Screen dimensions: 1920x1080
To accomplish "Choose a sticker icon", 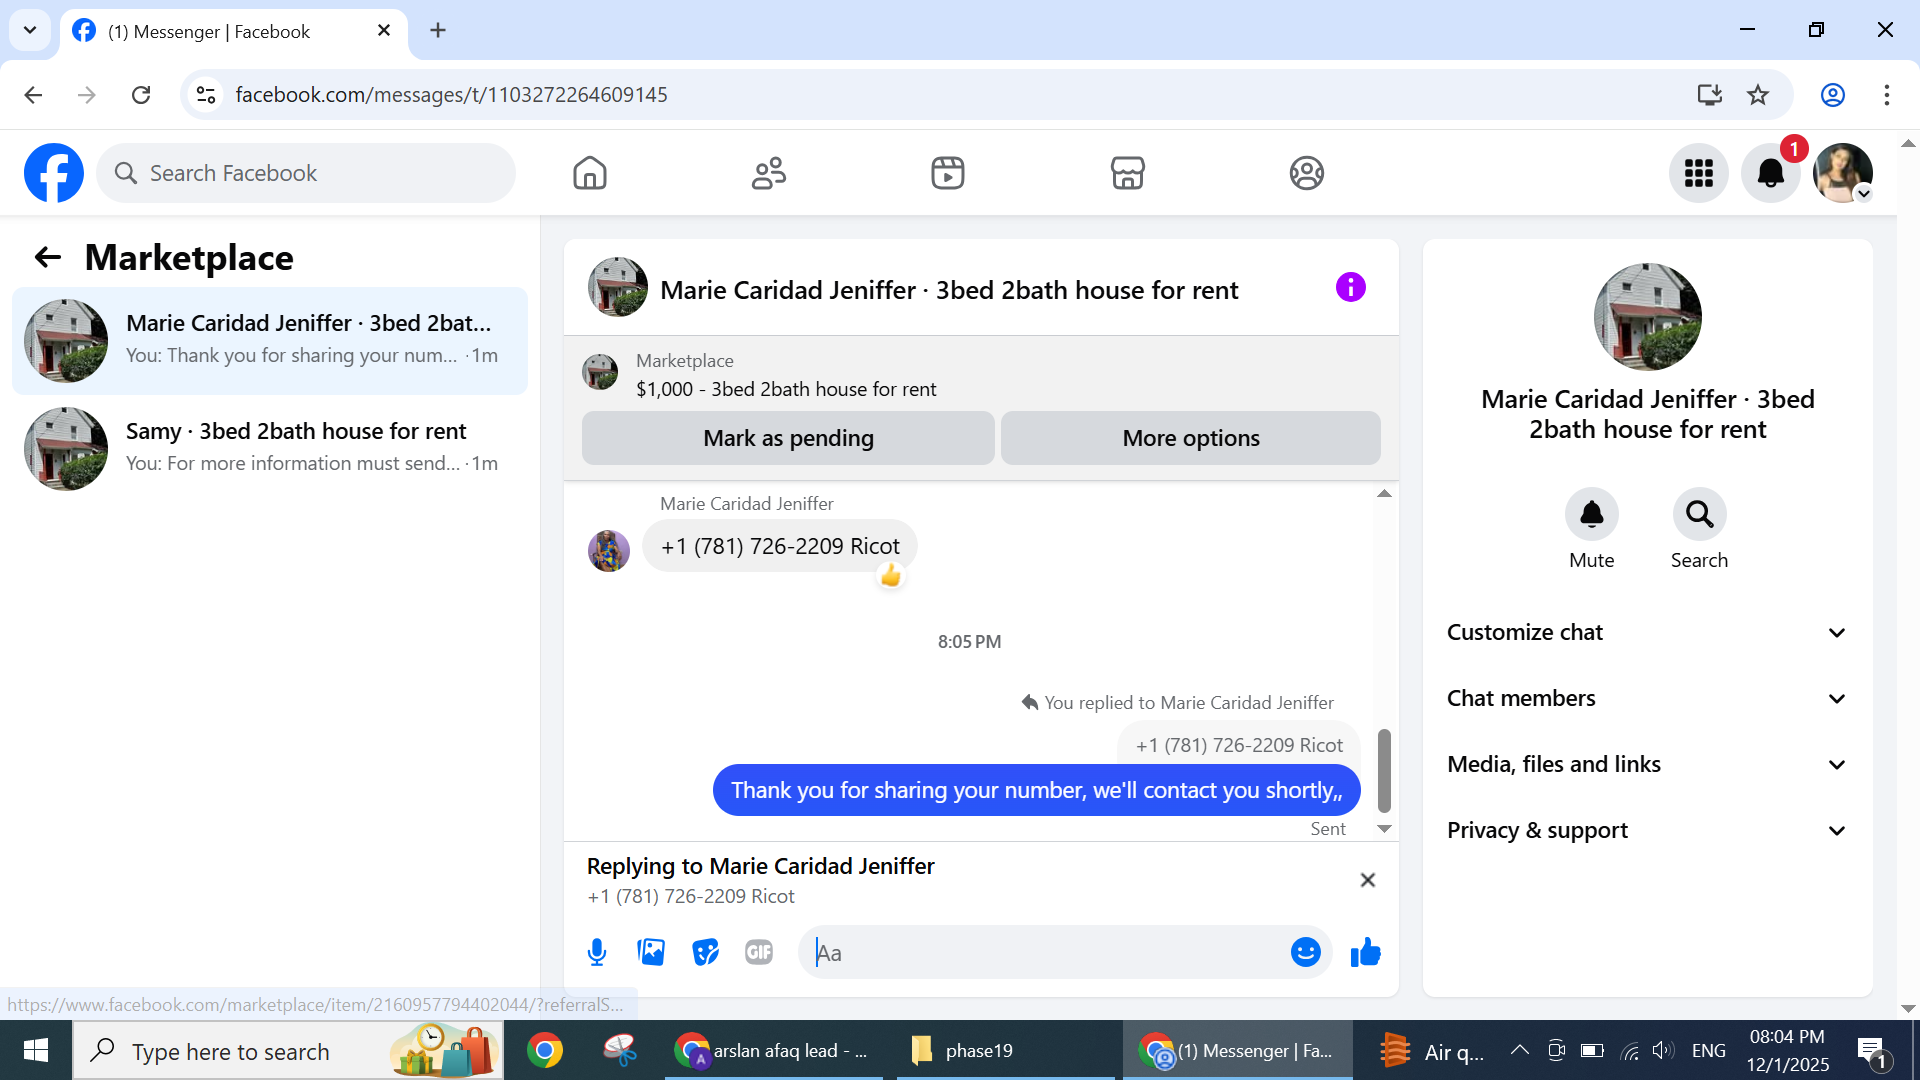I will click(705, 952).
